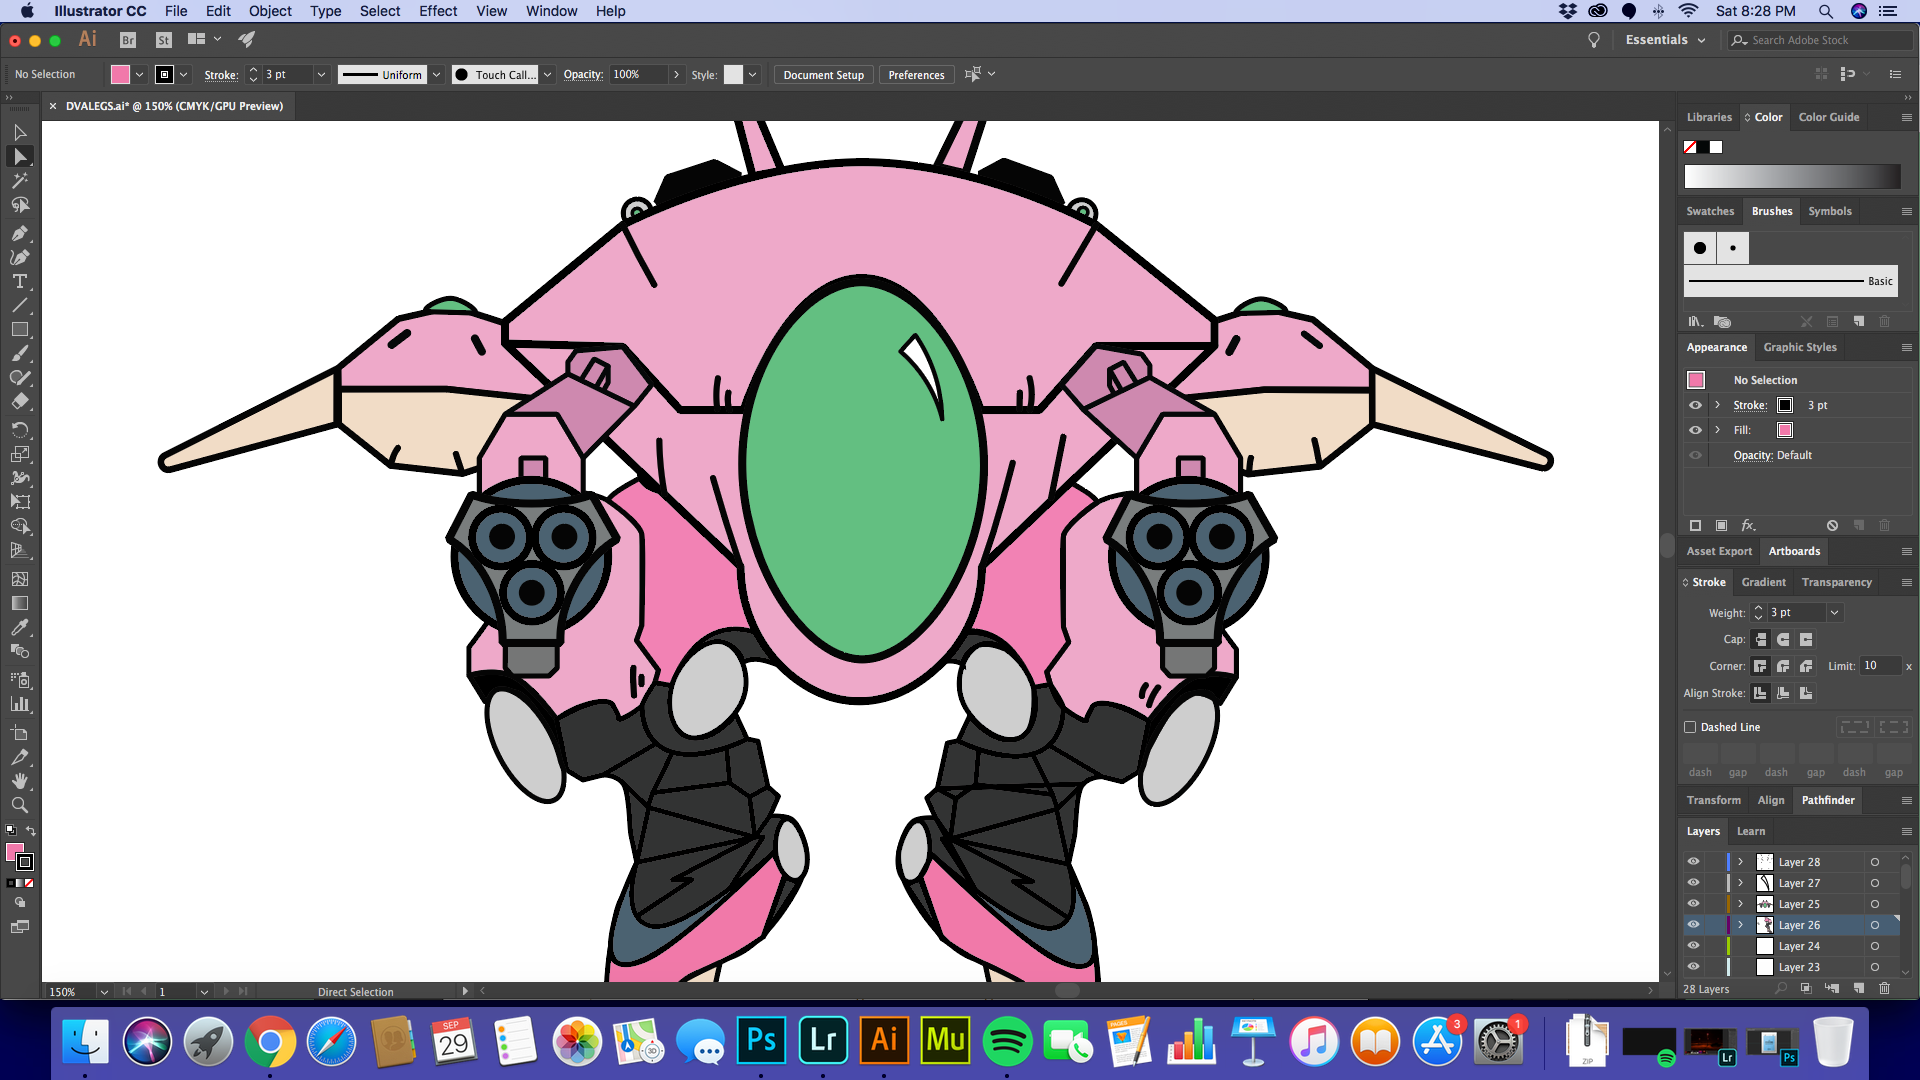Screen dimensions: 1920x1080
Task: Select the Gradient tool
Action: pos(19,603)
